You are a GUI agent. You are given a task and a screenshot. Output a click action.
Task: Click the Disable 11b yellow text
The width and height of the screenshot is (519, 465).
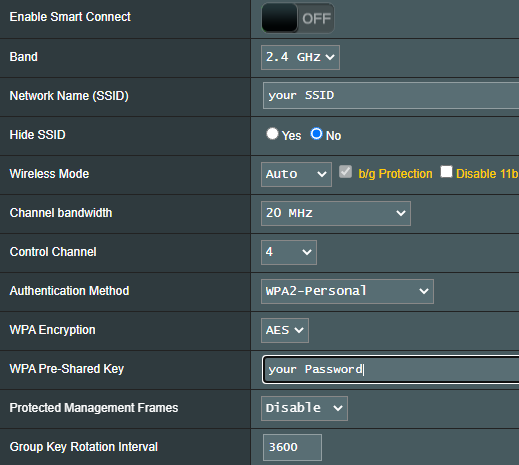(x=487, y=174)
